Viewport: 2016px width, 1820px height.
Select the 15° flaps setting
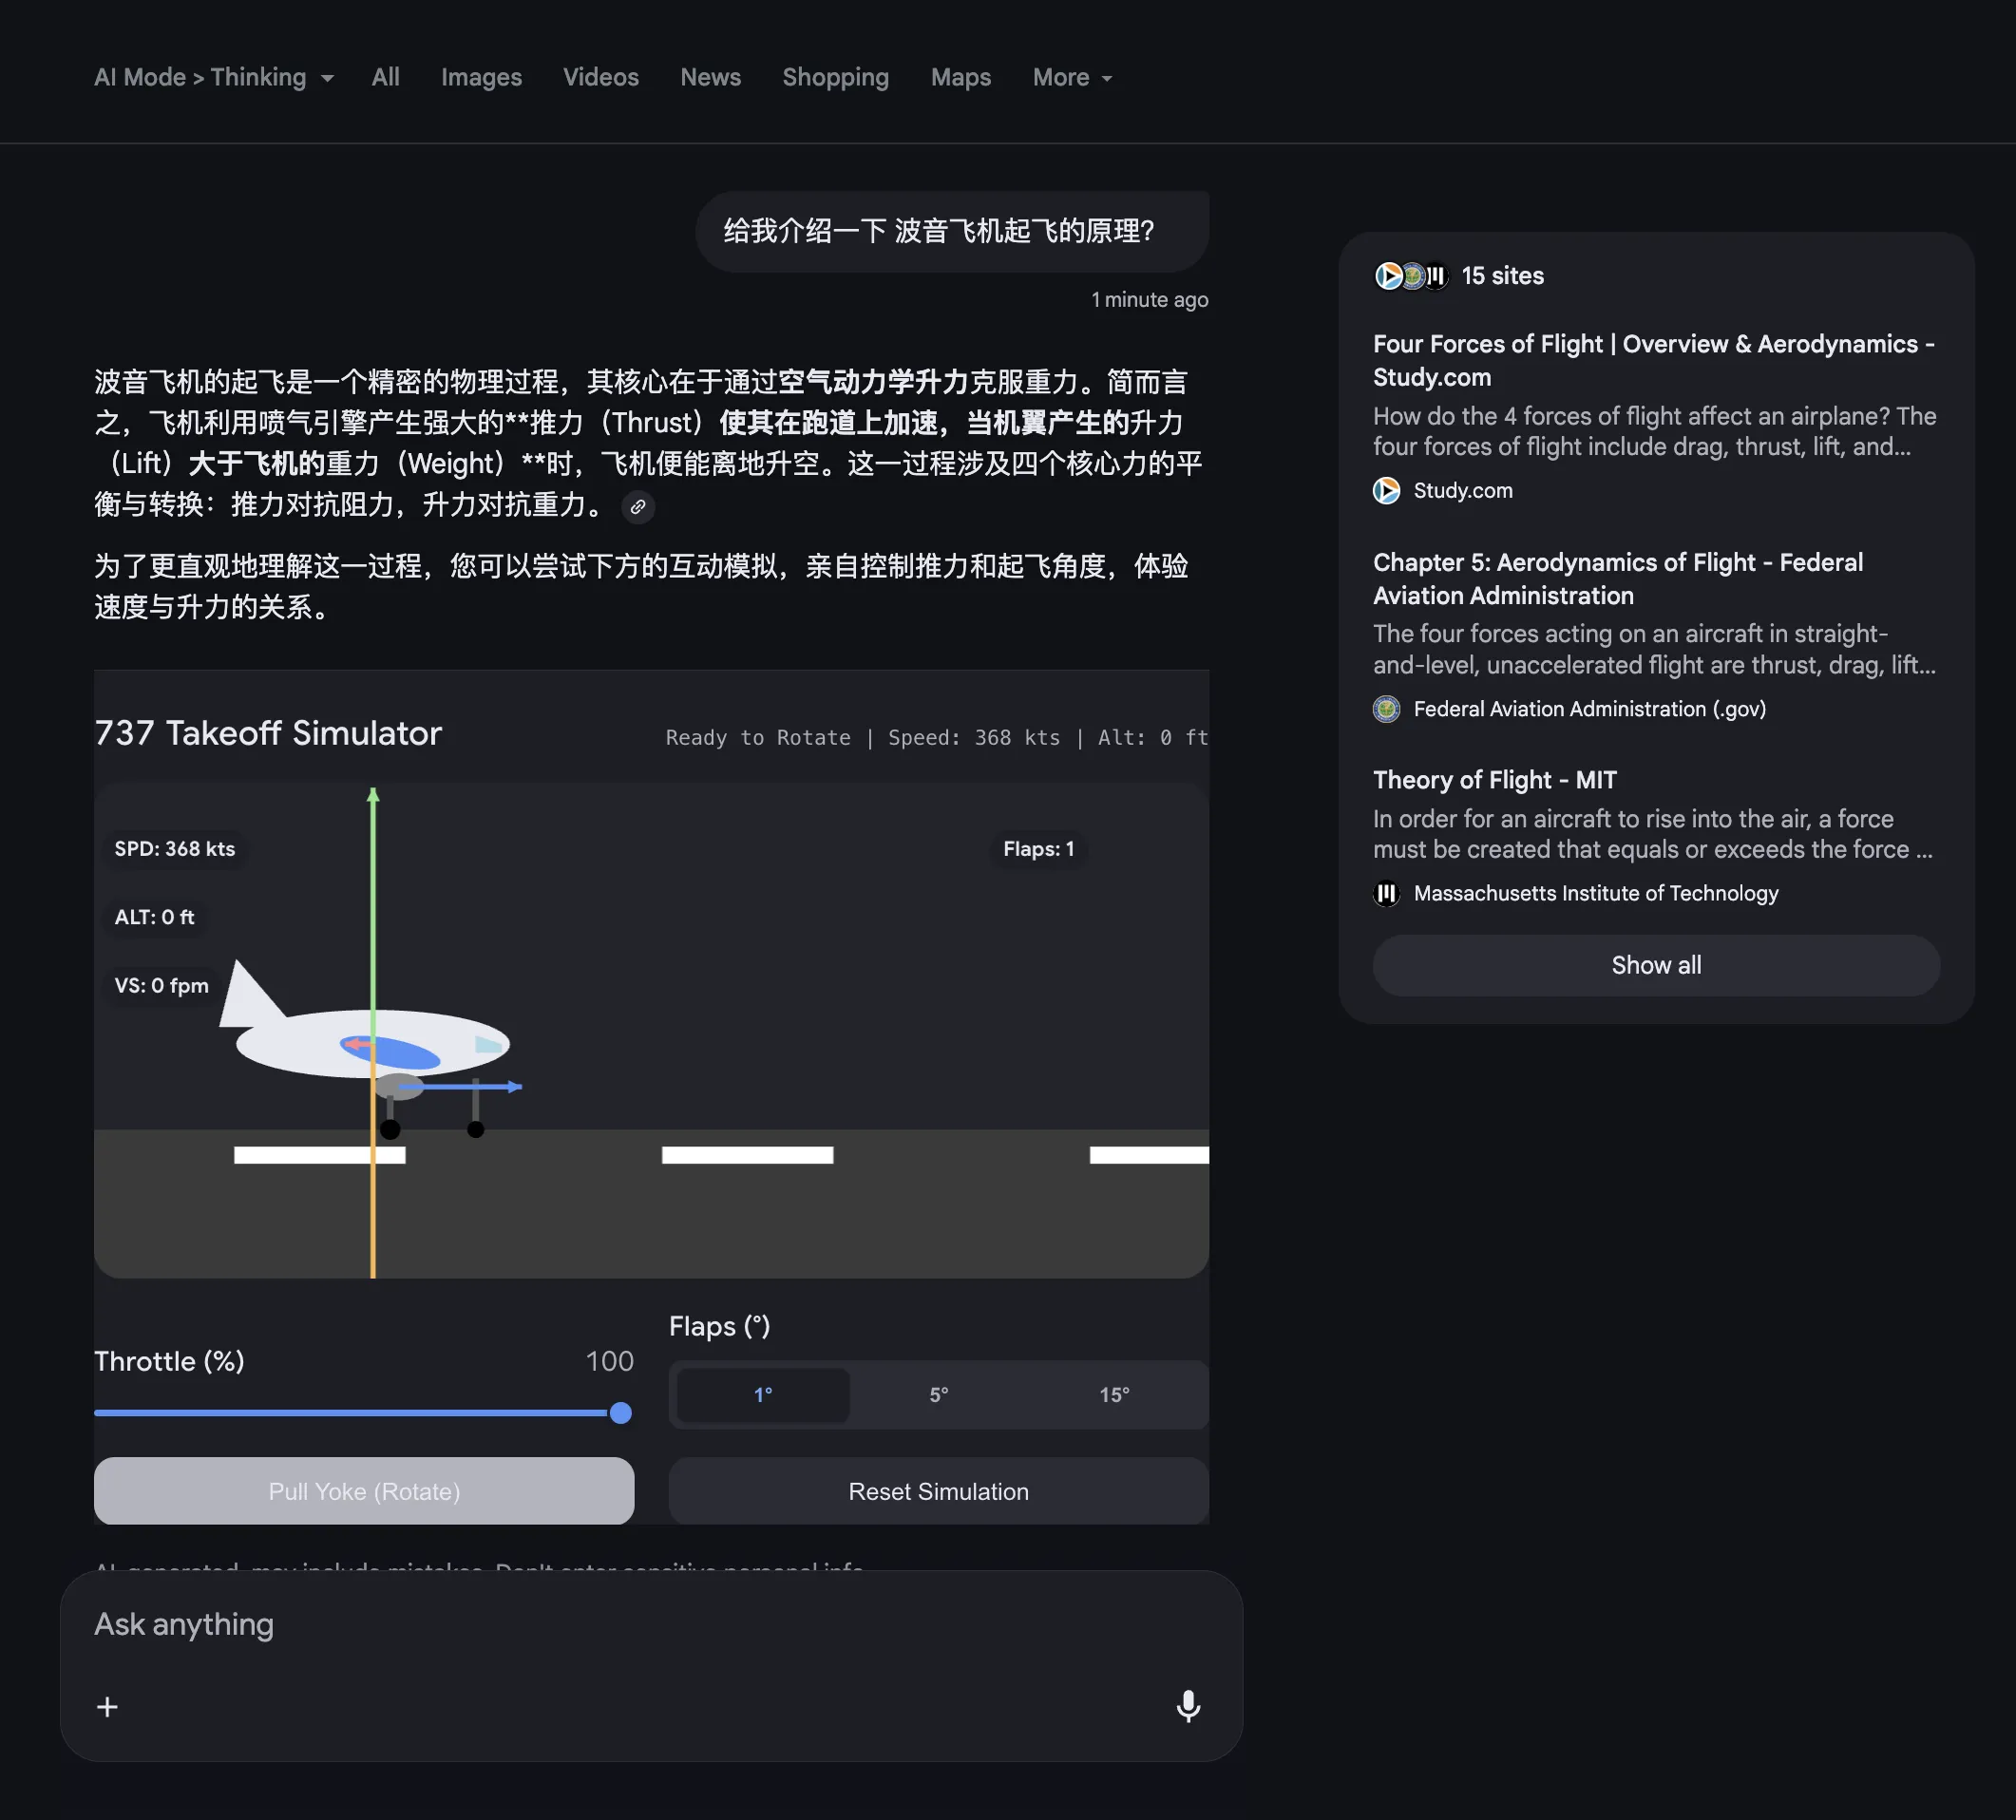(1114, 1394)
